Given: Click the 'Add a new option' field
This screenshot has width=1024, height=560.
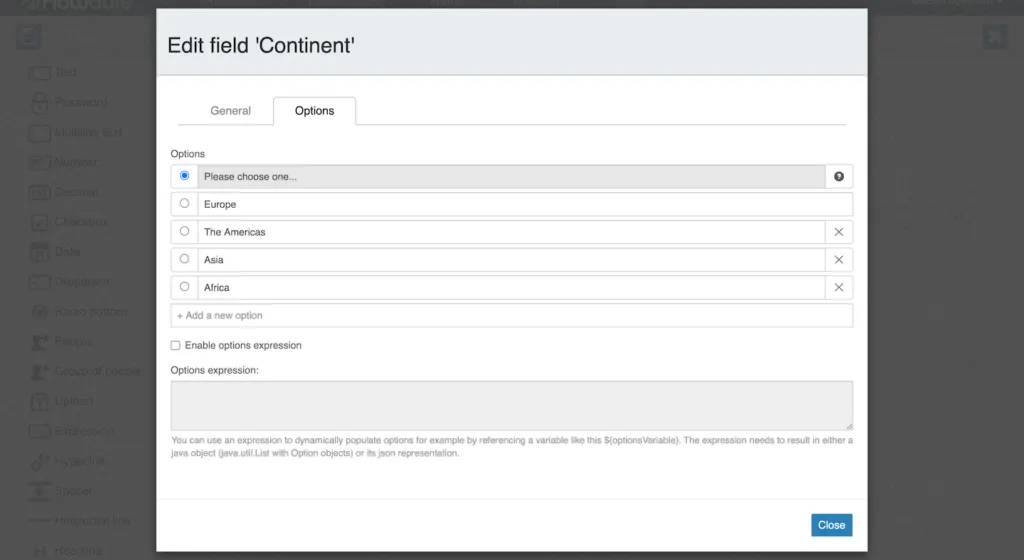Looking at the screenshot, I should tap(511, 315).
